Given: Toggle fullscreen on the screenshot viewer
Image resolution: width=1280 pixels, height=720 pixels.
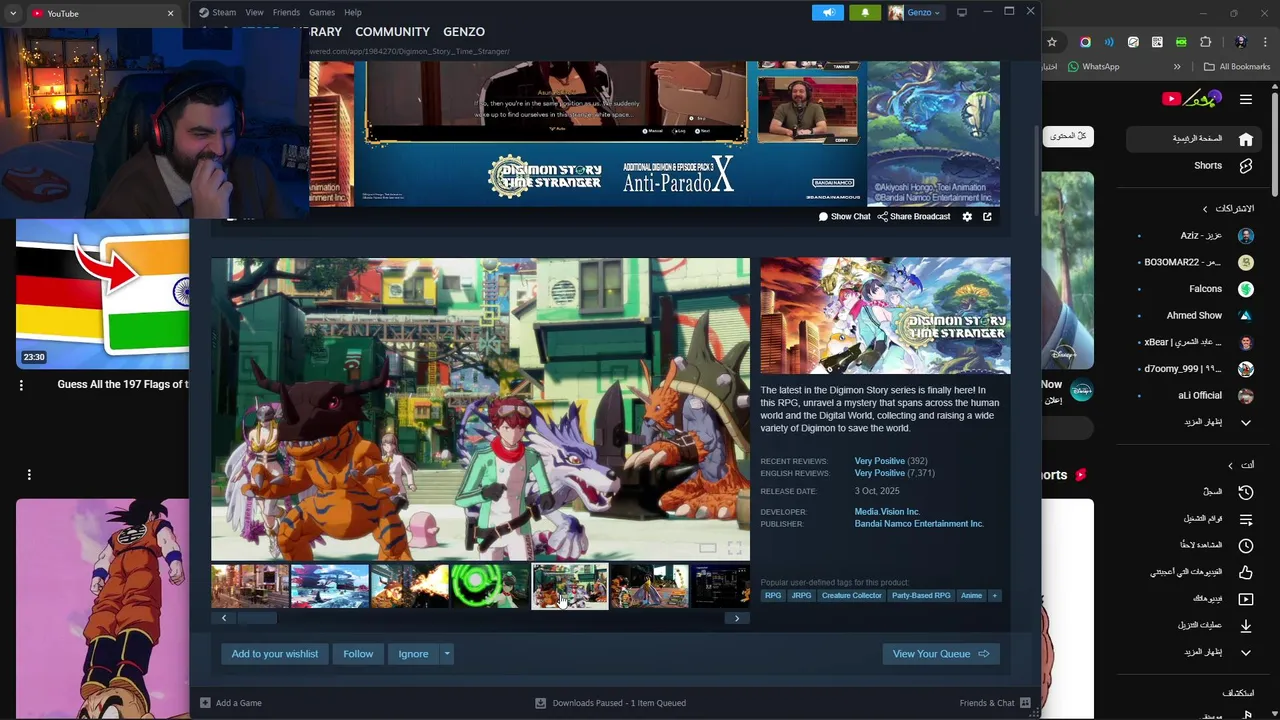Looking at the screenshot, I should (735, 548).
